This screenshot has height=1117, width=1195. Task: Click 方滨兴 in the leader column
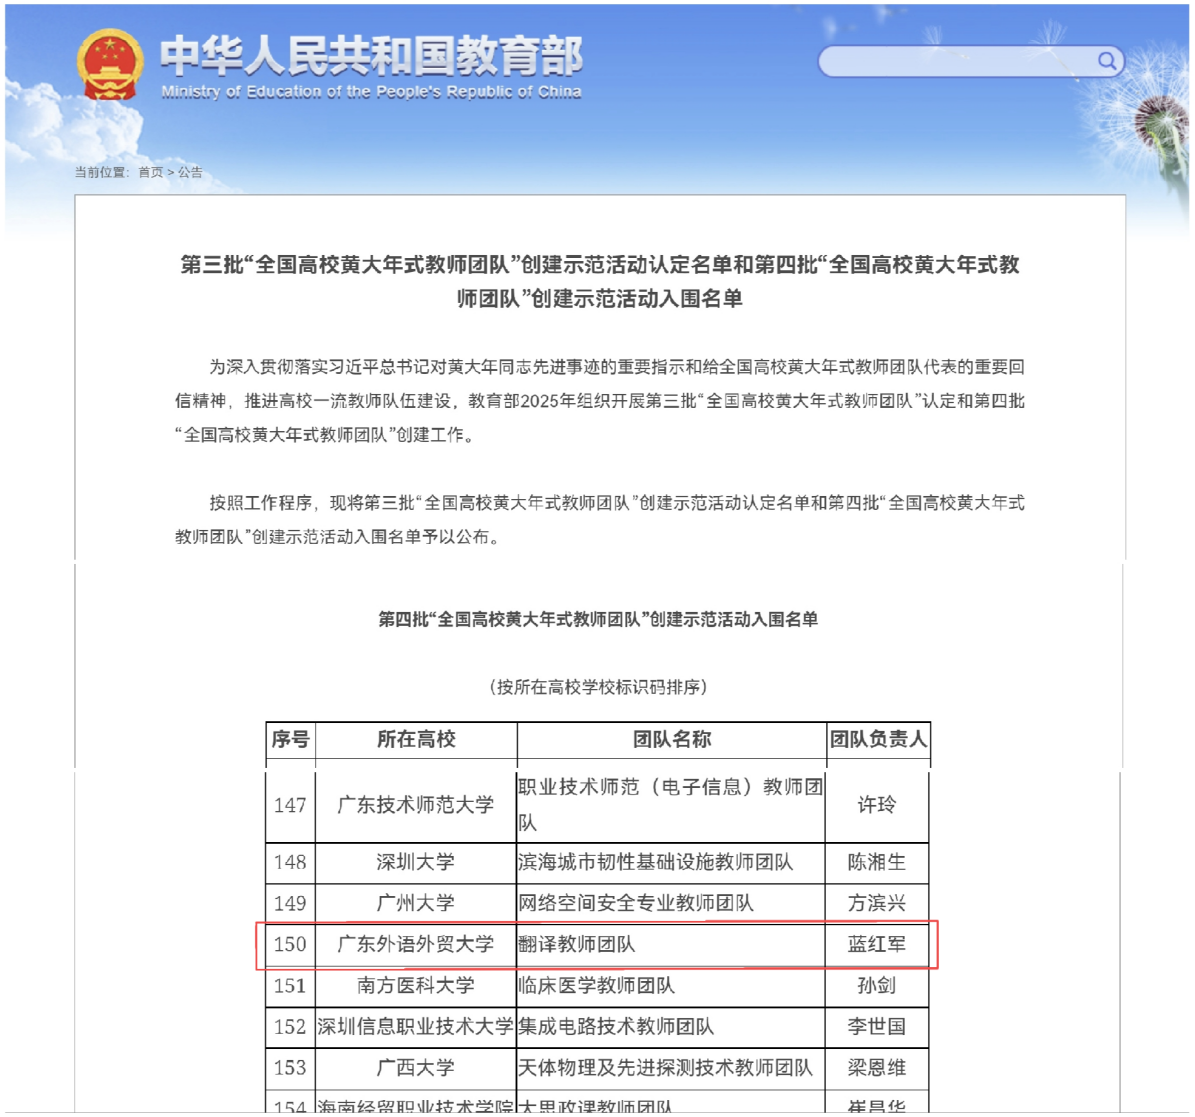point(878,902)
